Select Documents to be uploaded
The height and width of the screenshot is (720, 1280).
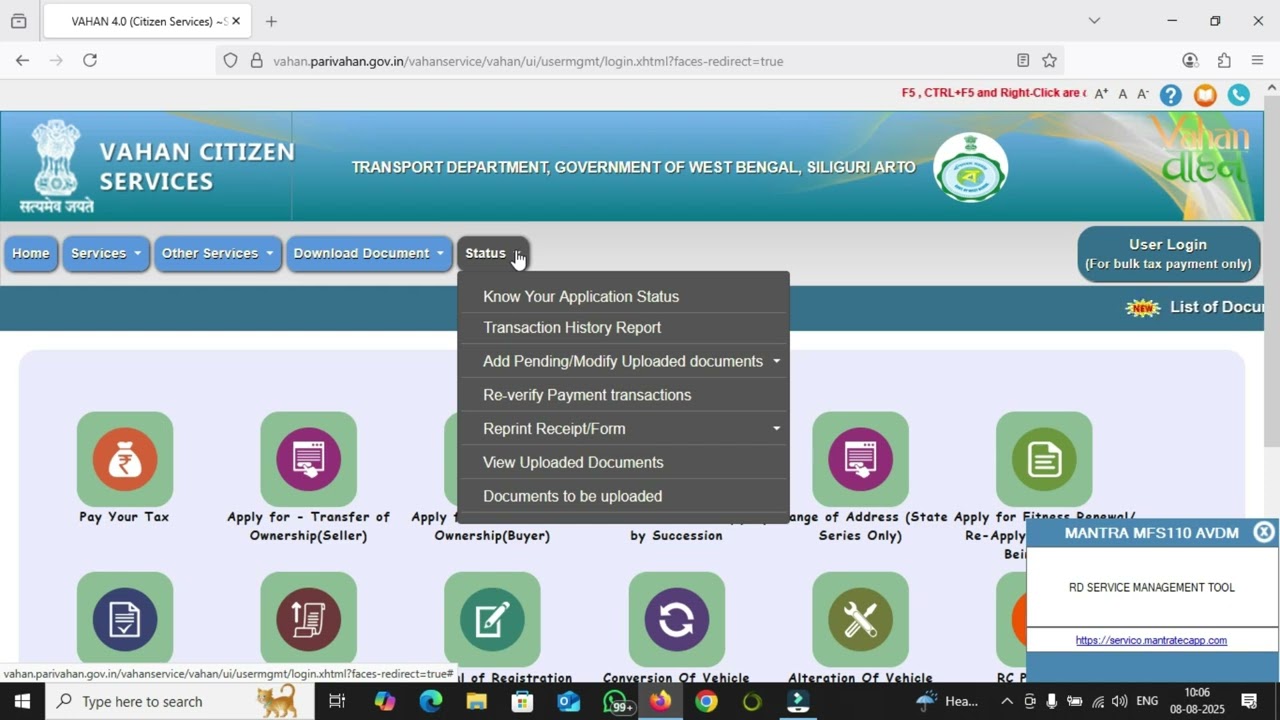(x=572, y=496)
